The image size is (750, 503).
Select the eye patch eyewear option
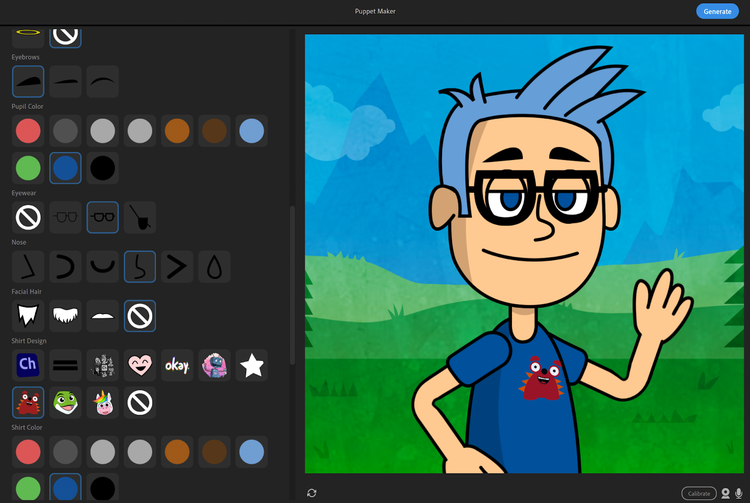(x=140, y=217)
